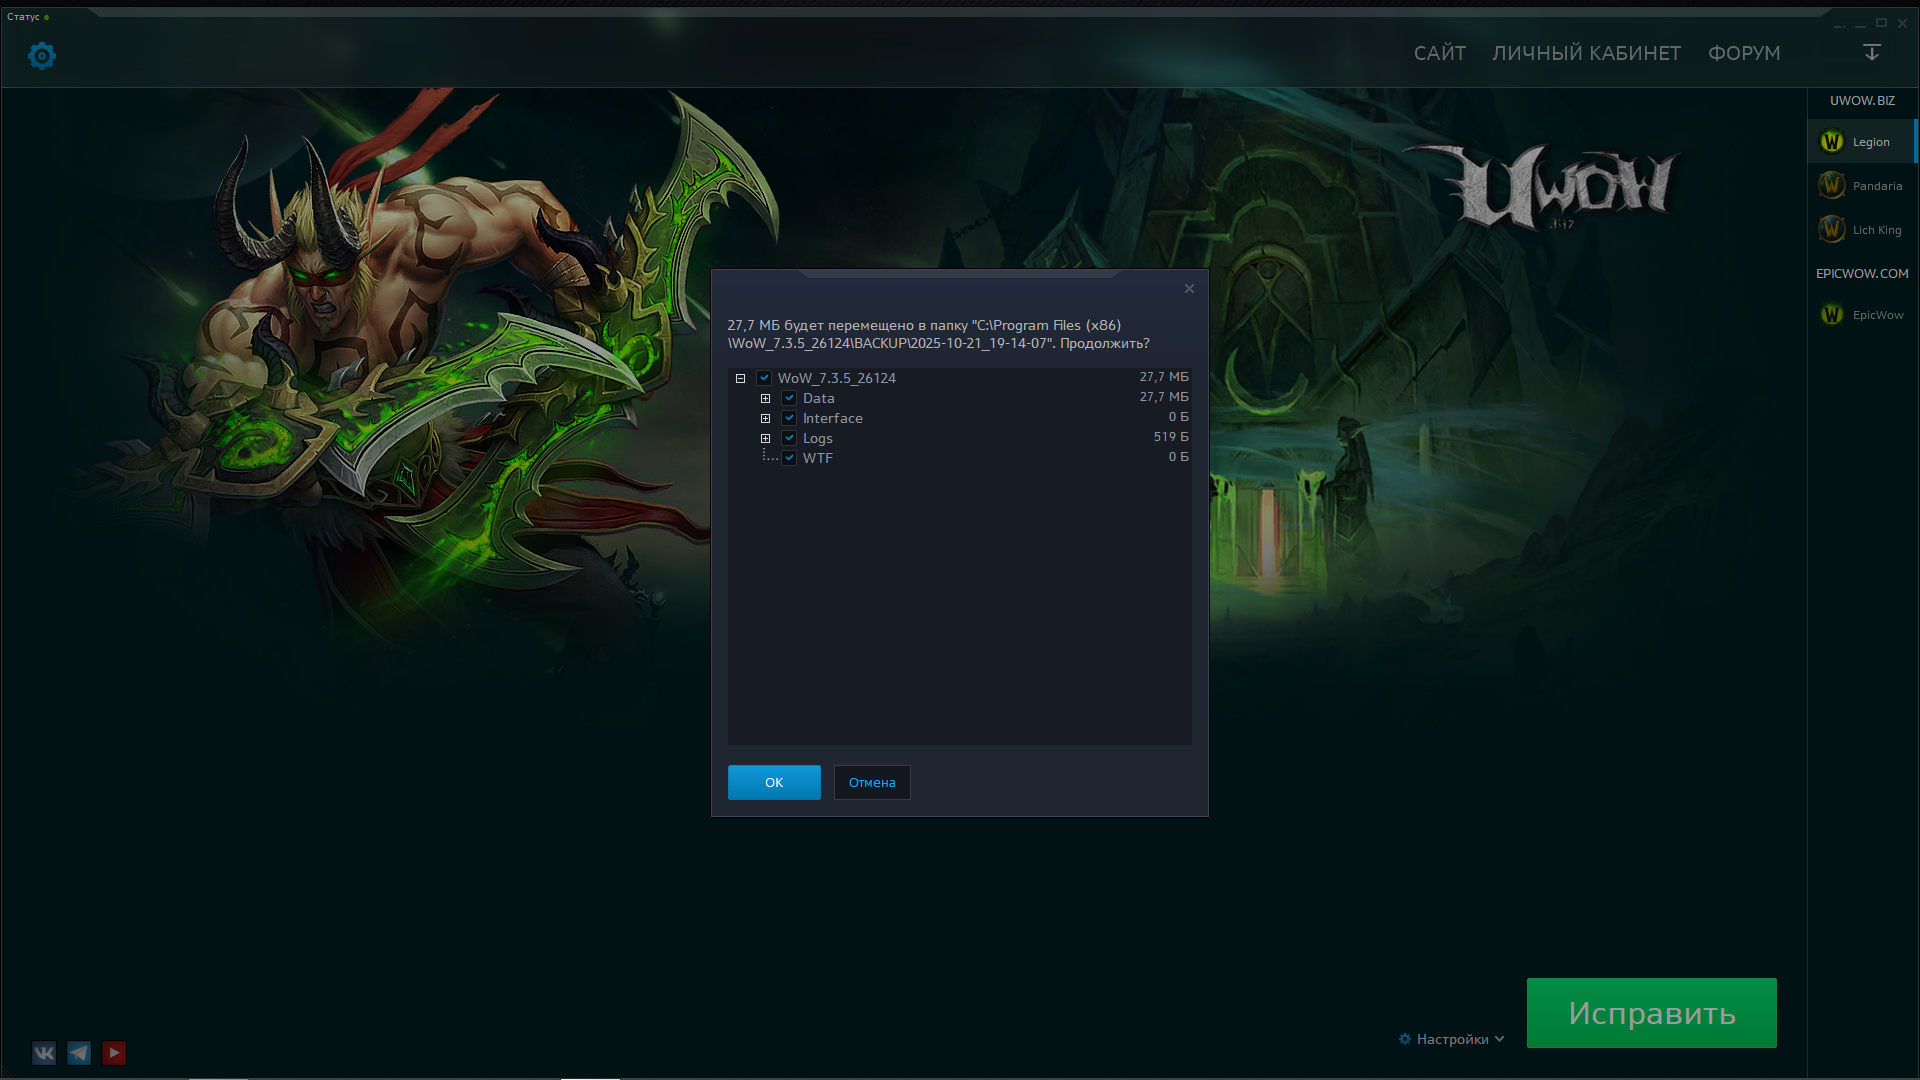Image resolution: width=1920 pixels, height=1080 pixels.
Task: Open the ЛИЧНЫЙ КАБИНЕТ menu link
Action: [x=1586, y=53]
